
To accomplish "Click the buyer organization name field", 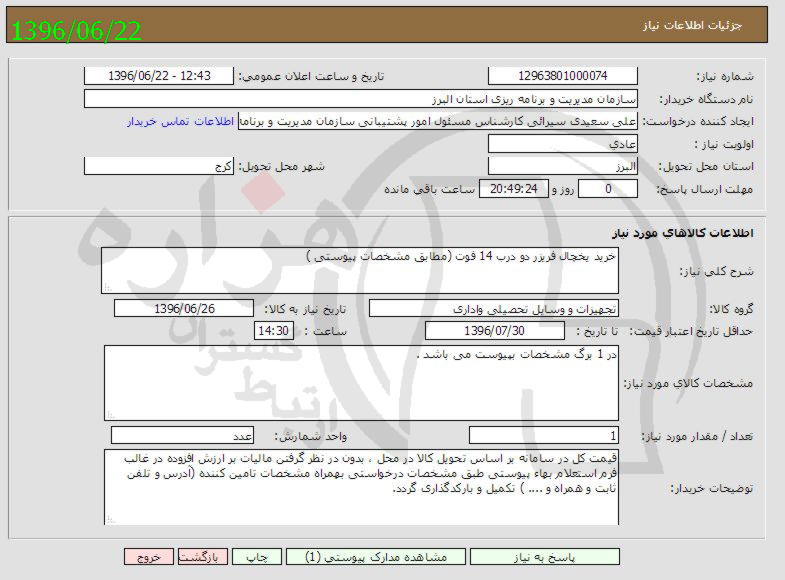I will [361, 99].
